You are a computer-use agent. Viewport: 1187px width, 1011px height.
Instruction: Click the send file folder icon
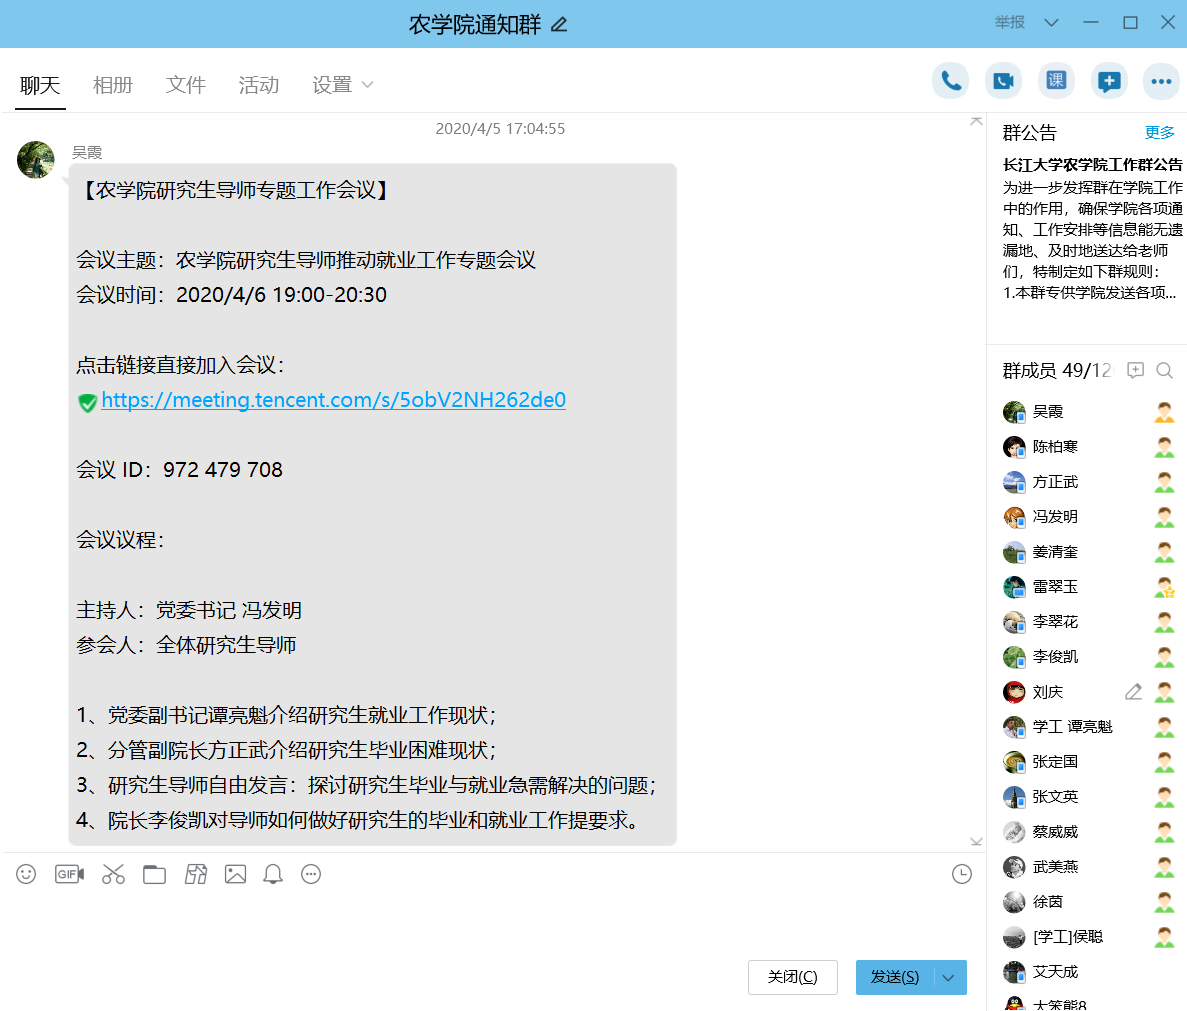(x=154, y=874)
